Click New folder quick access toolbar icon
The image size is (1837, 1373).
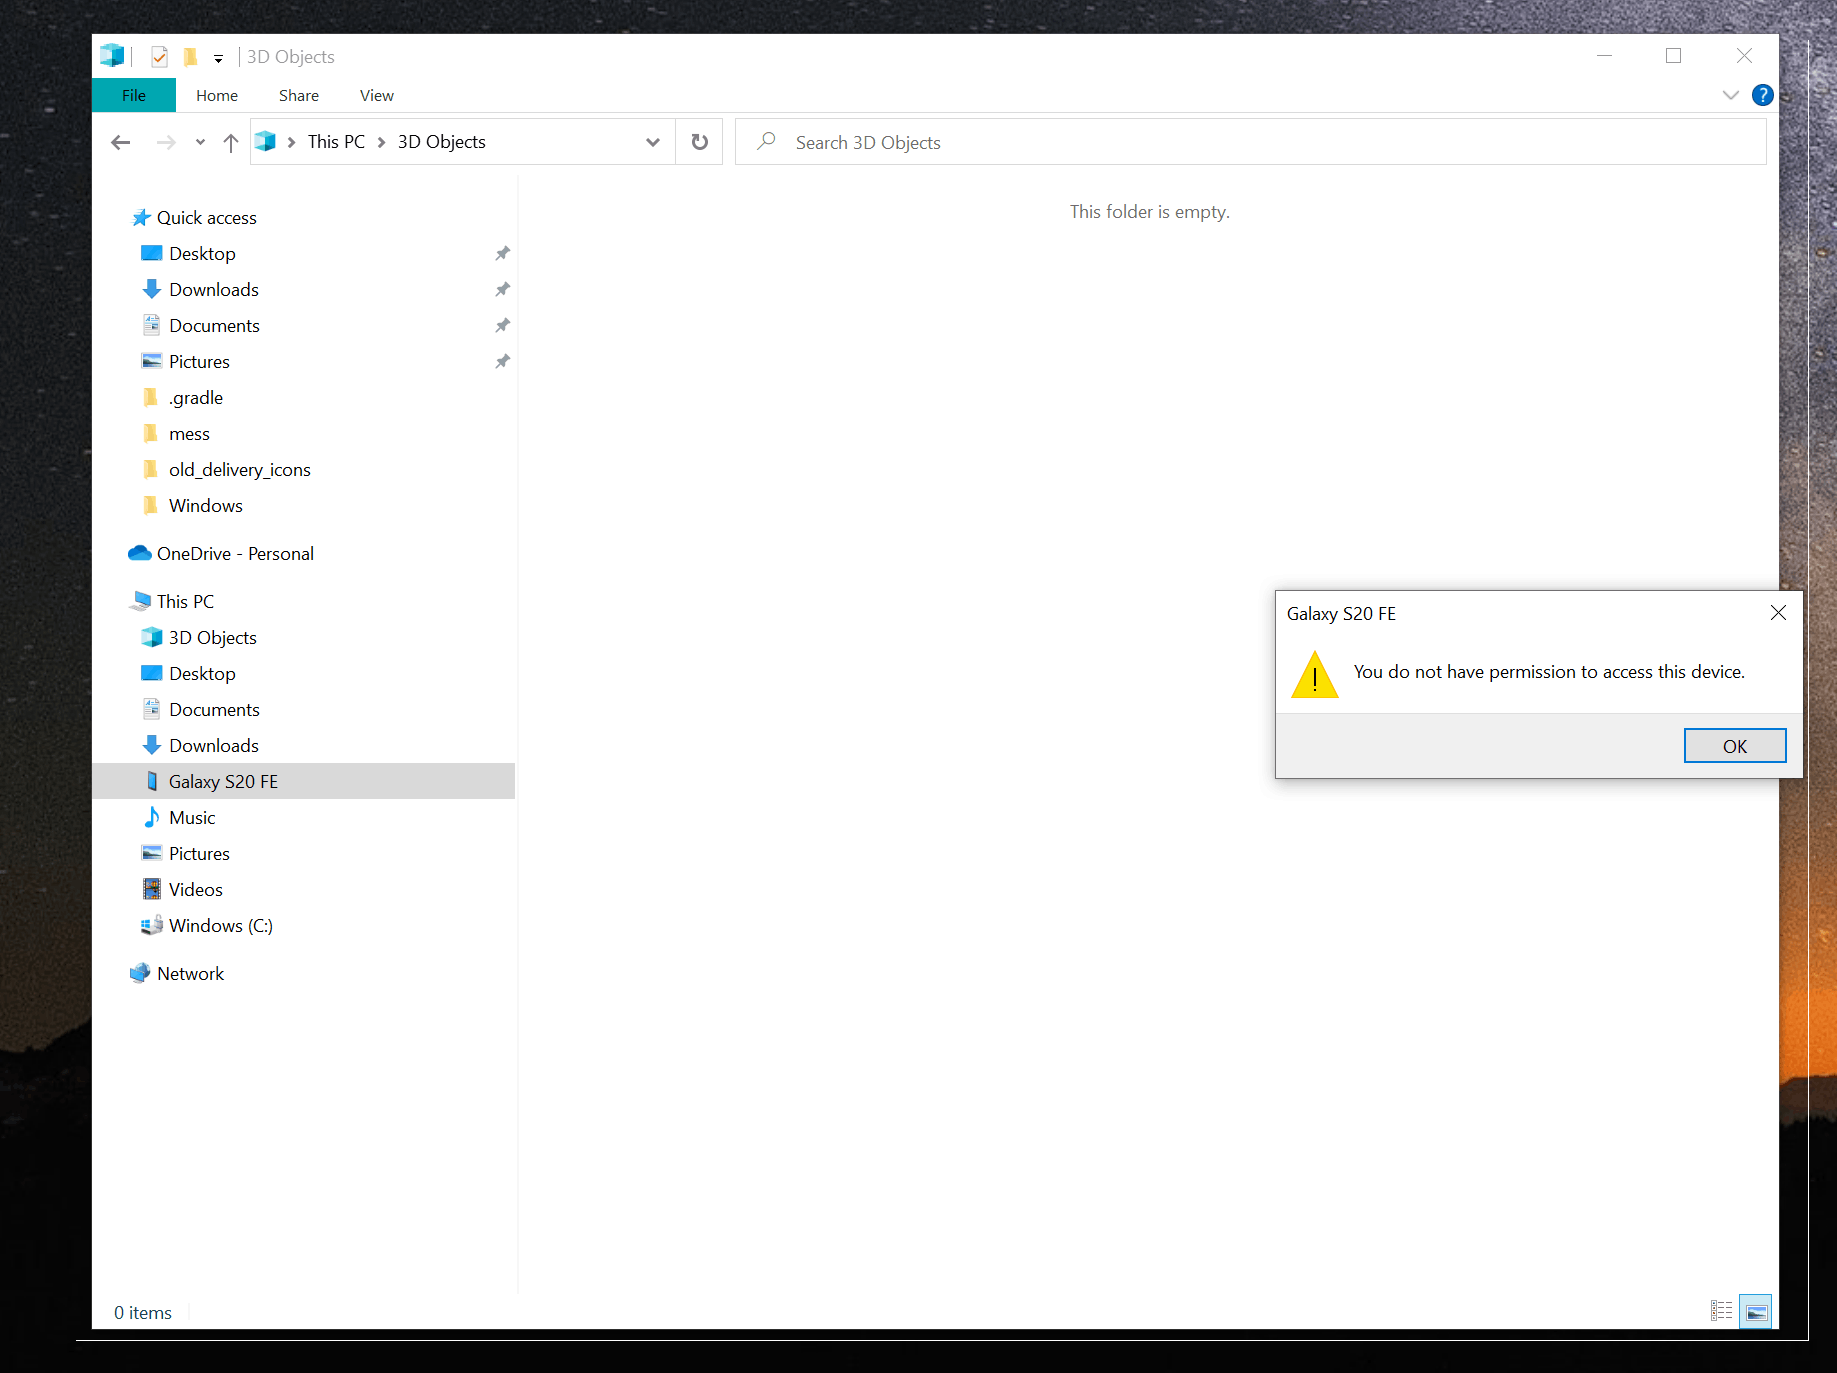[x=190, y=57]
